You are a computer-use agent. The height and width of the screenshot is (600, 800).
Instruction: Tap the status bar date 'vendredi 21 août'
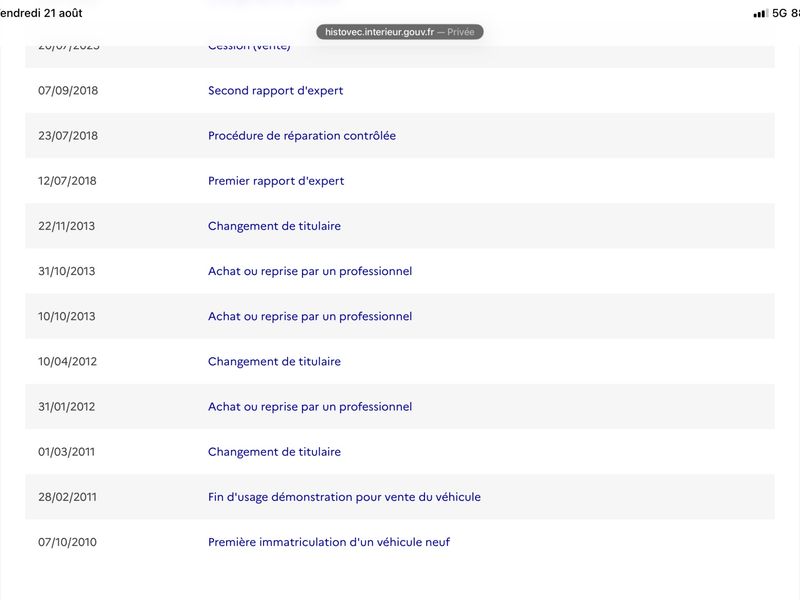tap(41, 13)
